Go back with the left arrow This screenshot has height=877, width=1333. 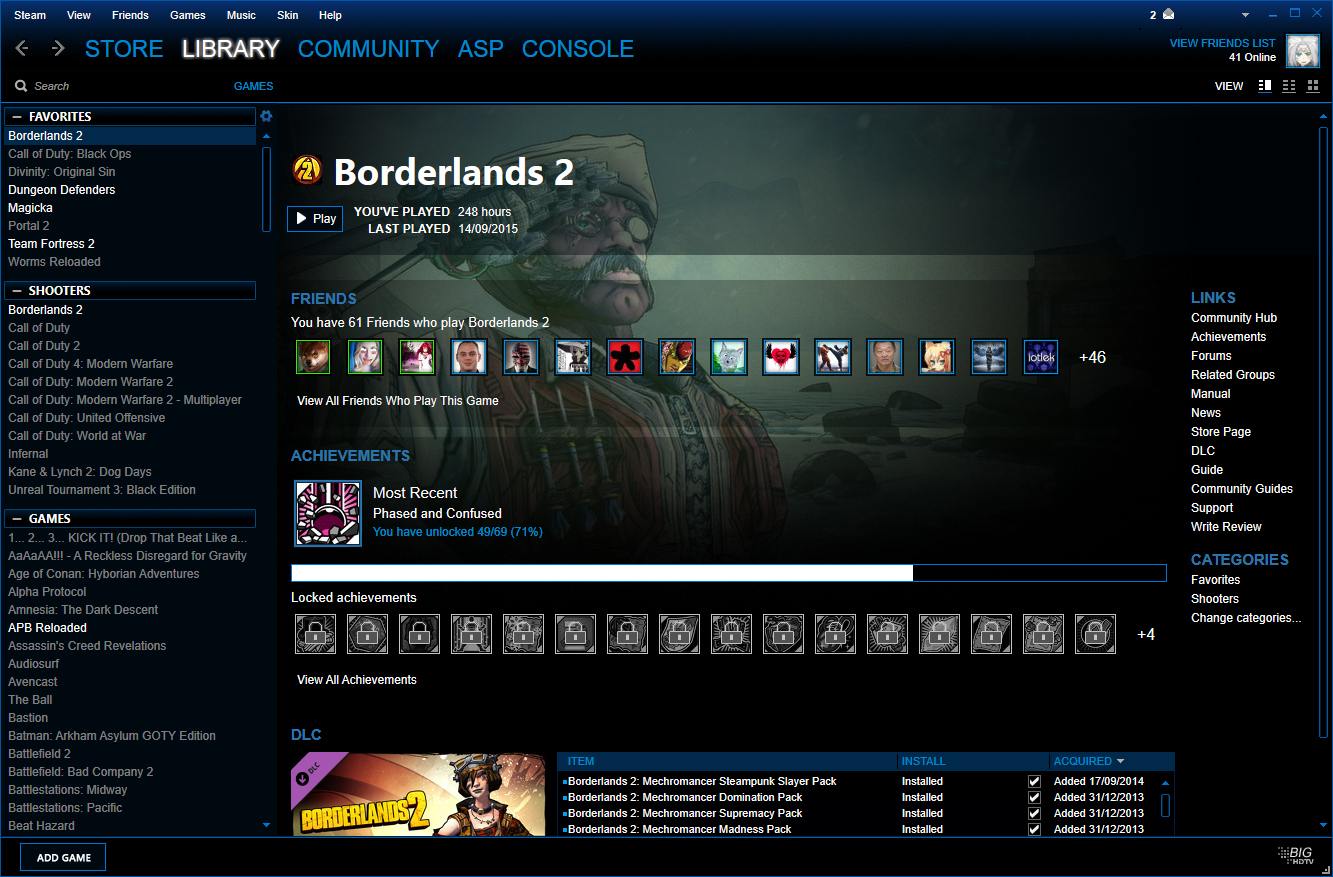pos(22,48)
